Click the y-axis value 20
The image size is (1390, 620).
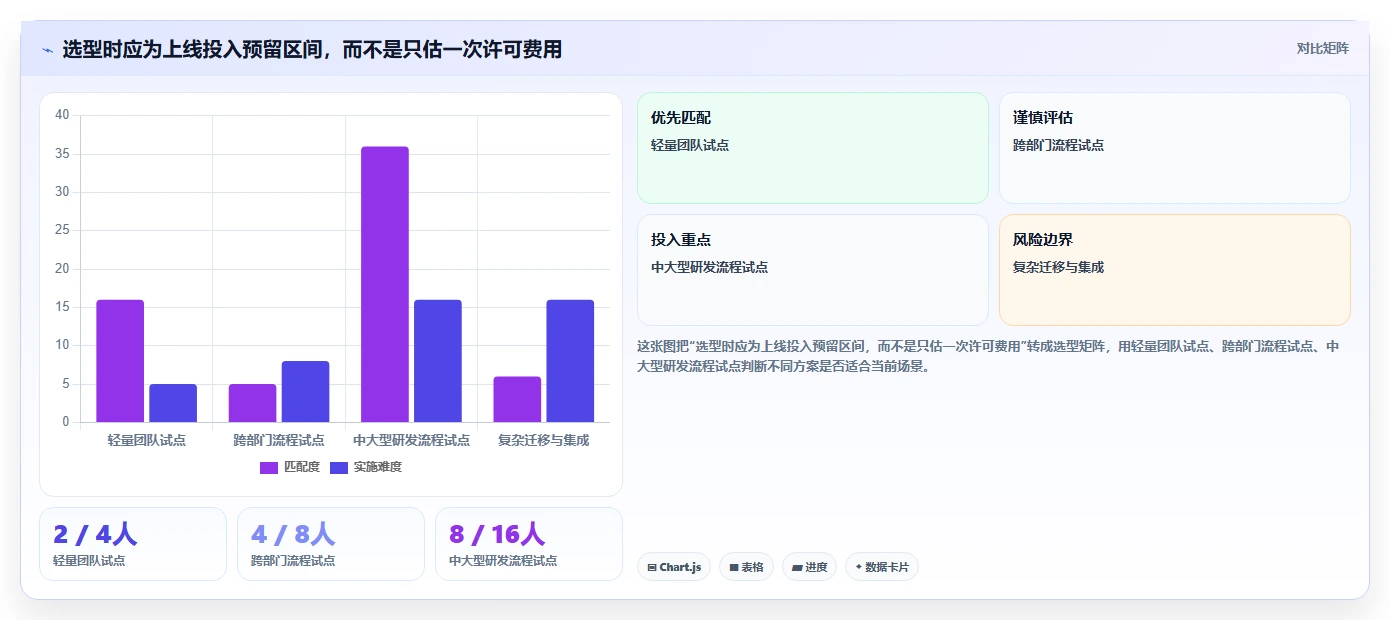pos(62,269)
